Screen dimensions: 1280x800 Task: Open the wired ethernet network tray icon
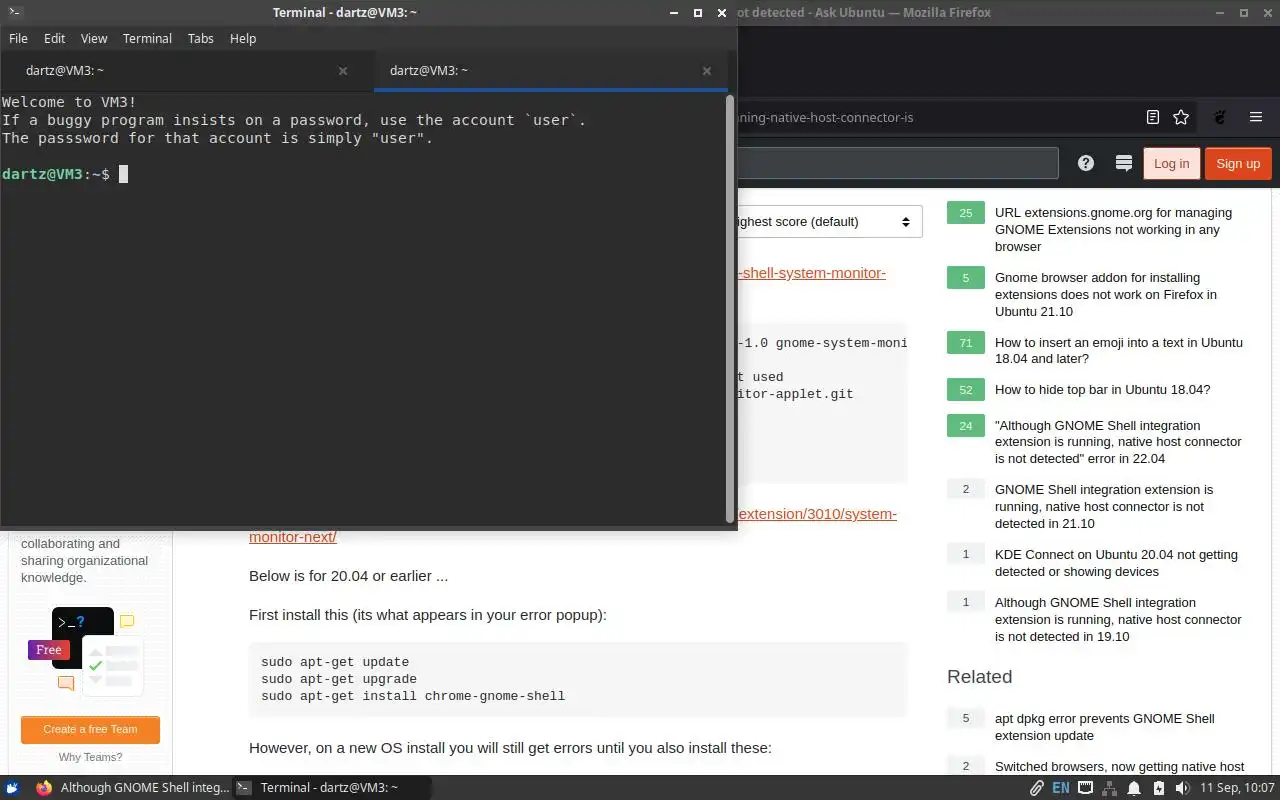tap(1085, 787)
